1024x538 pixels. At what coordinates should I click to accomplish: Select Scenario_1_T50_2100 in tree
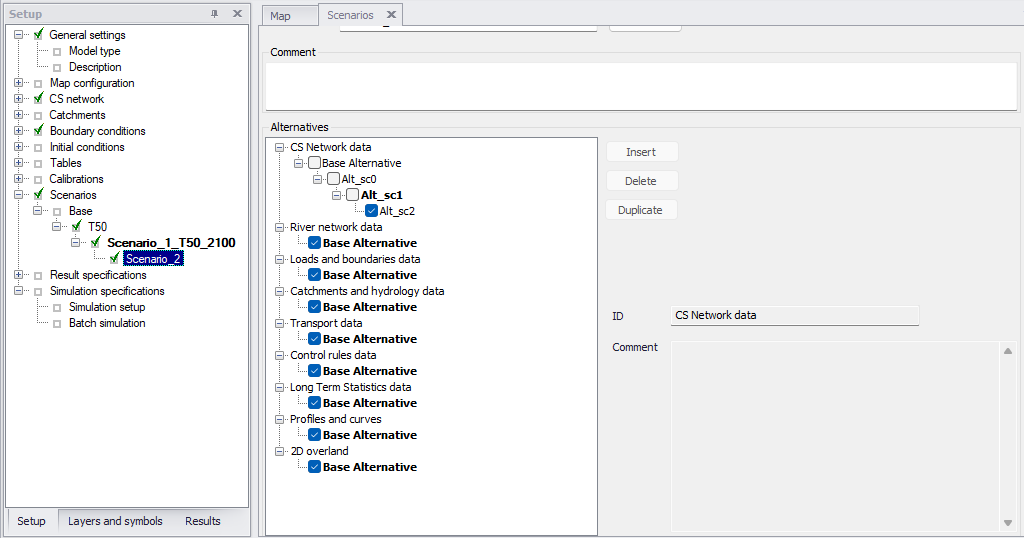171,243
